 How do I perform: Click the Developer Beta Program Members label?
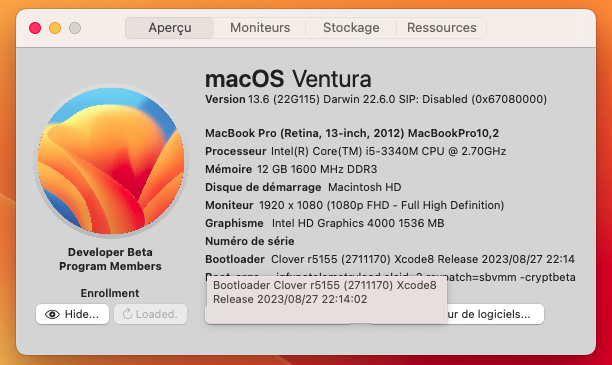coord(110,259)
